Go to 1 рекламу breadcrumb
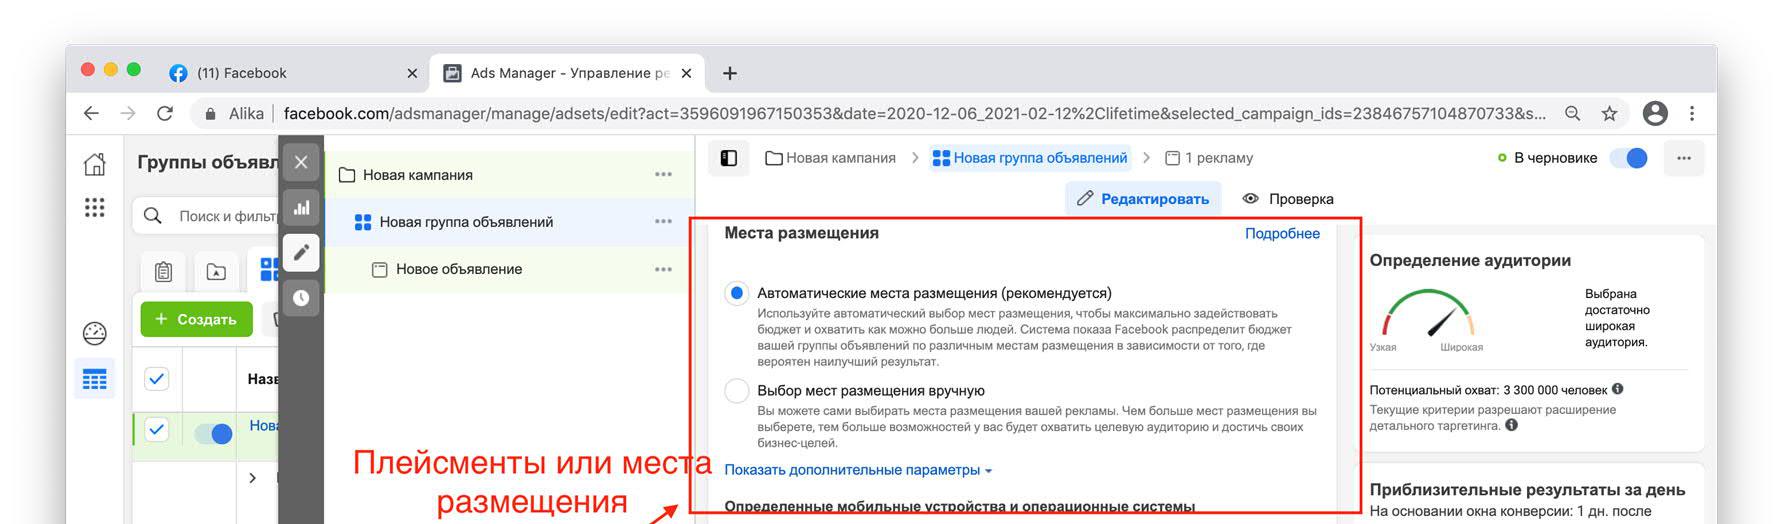Screen dimensions: 1782x524 [x=1209, y=158]
